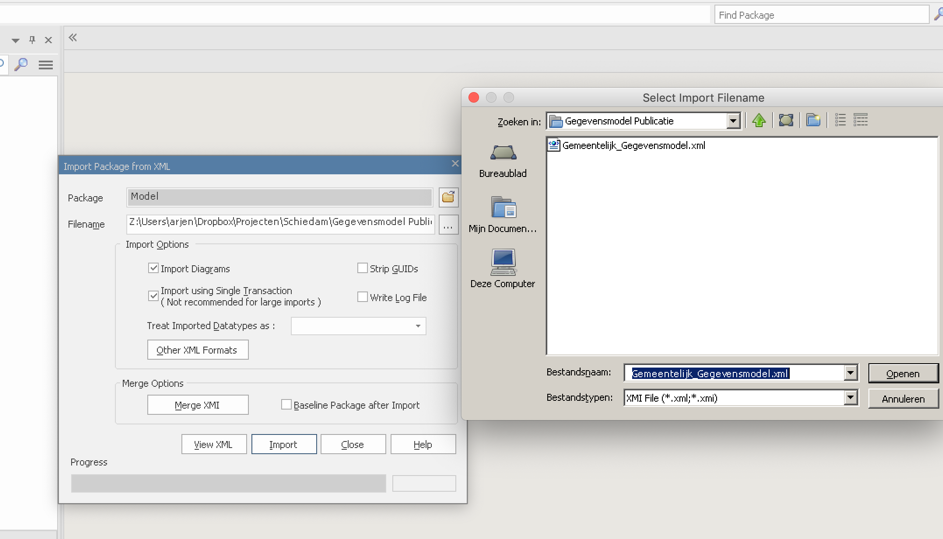Open the Bestandstypen file type dropdown

click(850, 398)
